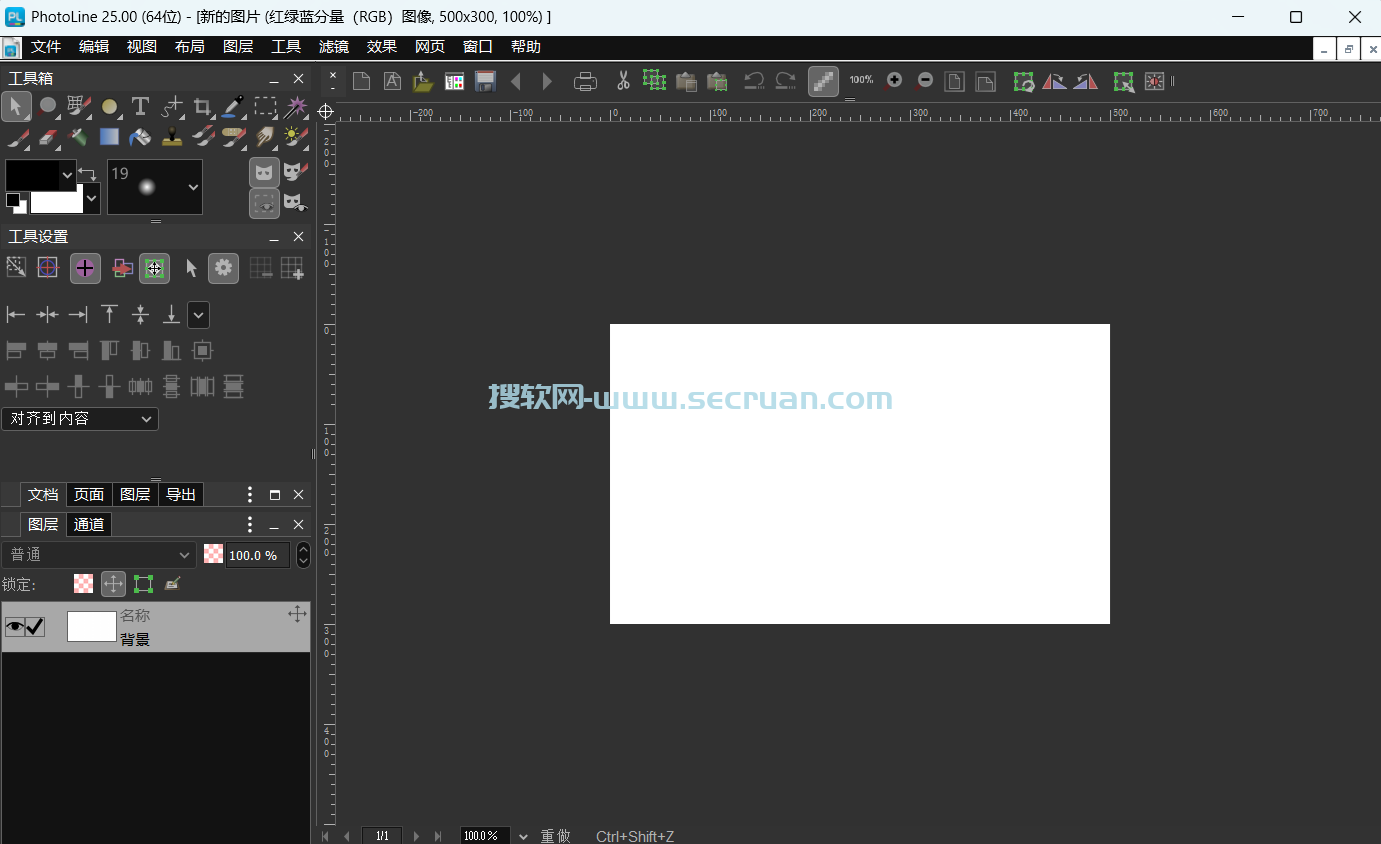Select the arrow Layer tool in toolbox
Screen dimensions: 1381x844
(x=16, y=106)
